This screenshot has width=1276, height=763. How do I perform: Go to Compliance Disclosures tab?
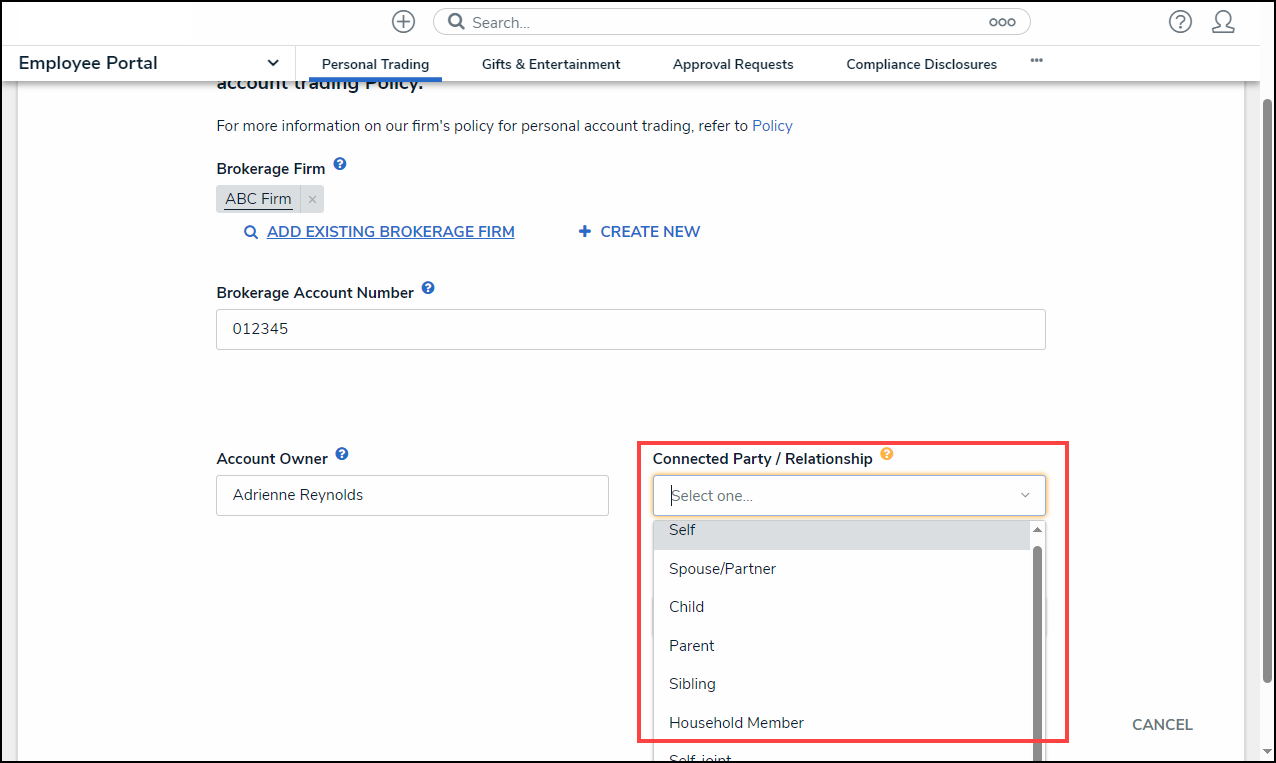click(921, 64)
